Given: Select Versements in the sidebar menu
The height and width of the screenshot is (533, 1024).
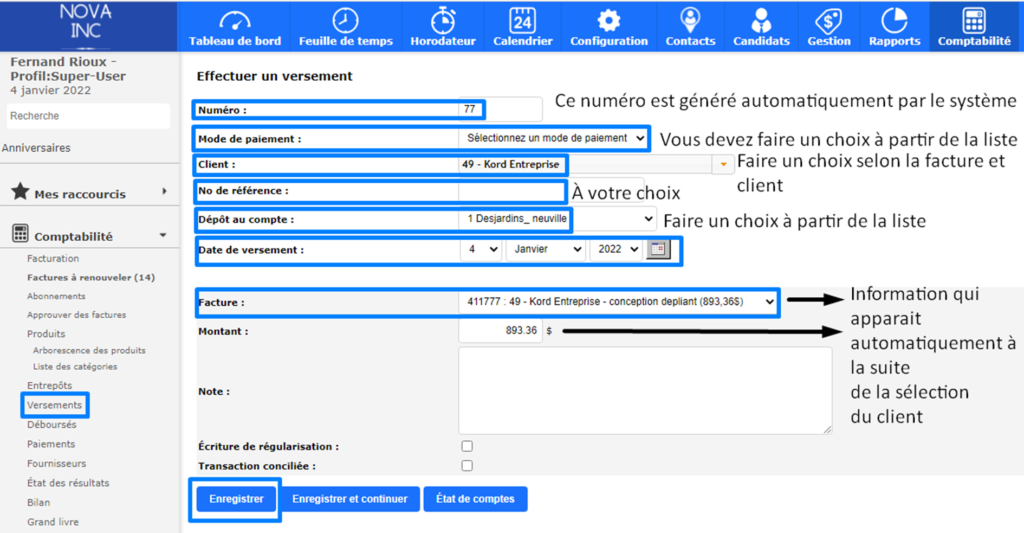Looking at the screenshot, I should click(x=55, y=405).
